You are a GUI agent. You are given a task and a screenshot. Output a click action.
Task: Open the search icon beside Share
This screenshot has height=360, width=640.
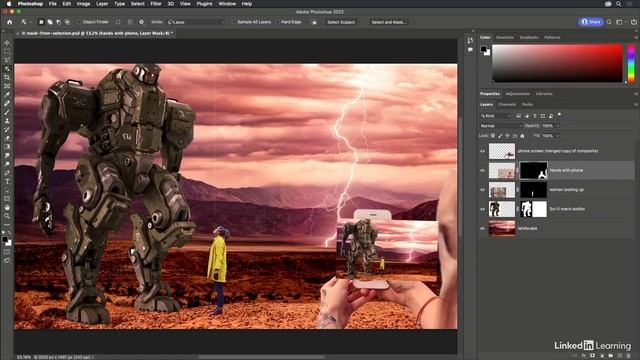(609, 22)
